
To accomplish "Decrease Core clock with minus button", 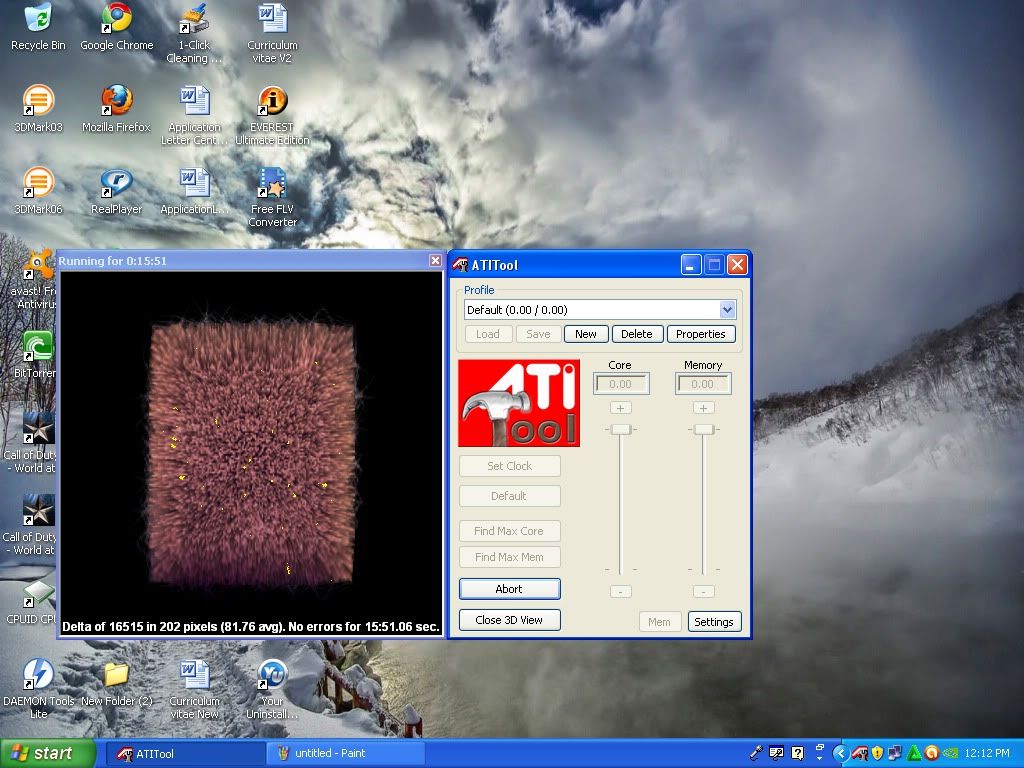I will [x=620, y=592].
